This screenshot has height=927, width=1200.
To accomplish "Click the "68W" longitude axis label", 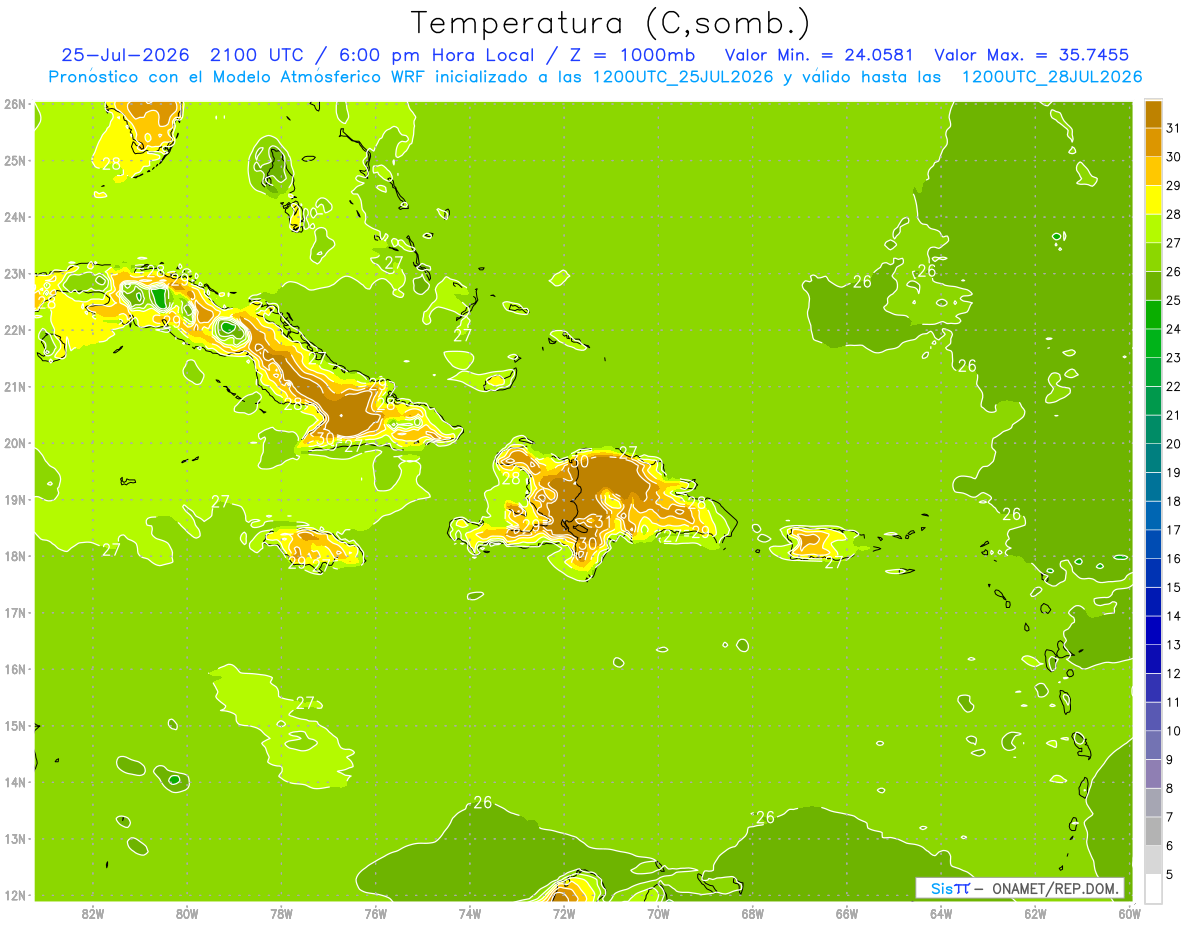I will [x=752, y=913].
